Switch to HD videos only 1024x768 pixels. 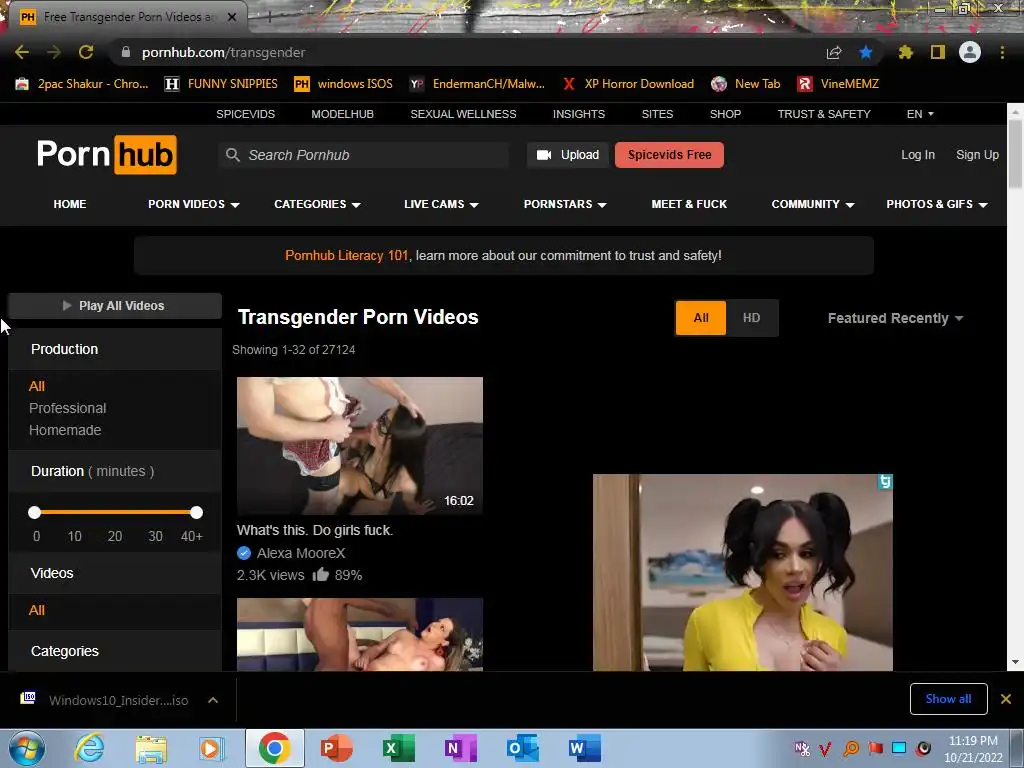(x=752, y=318)
